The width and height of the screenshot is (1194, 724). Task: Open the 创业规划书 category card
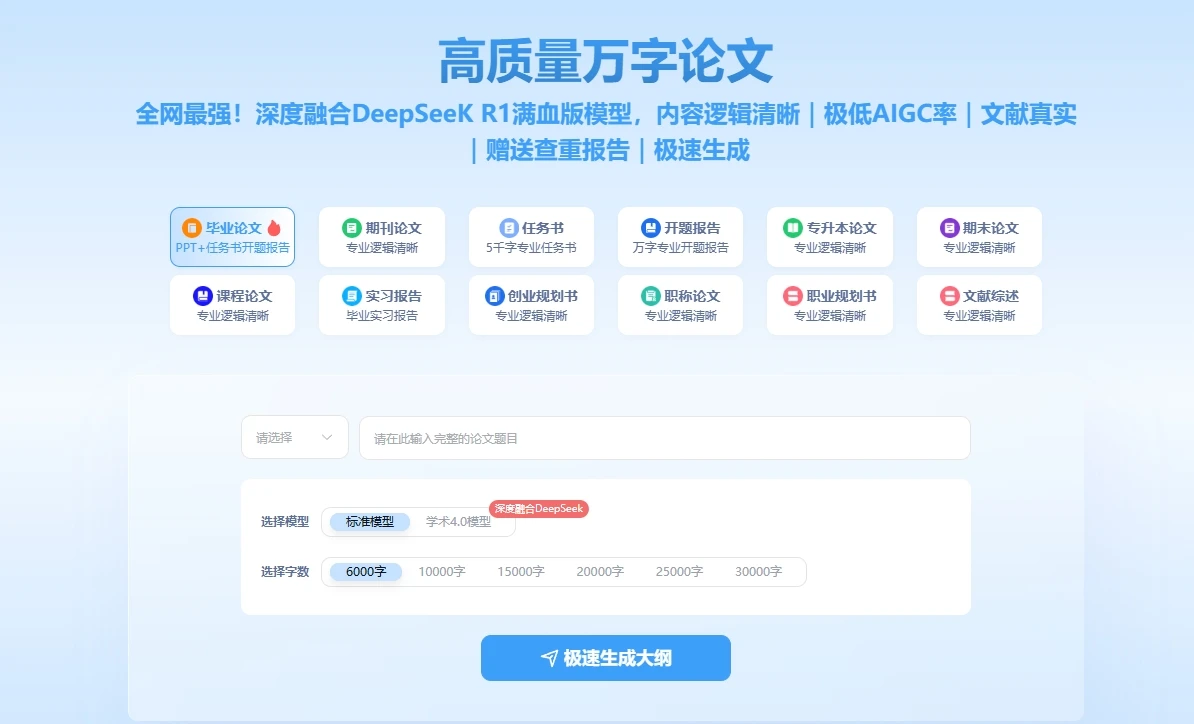pyautogui.click(x=531, y=305)
